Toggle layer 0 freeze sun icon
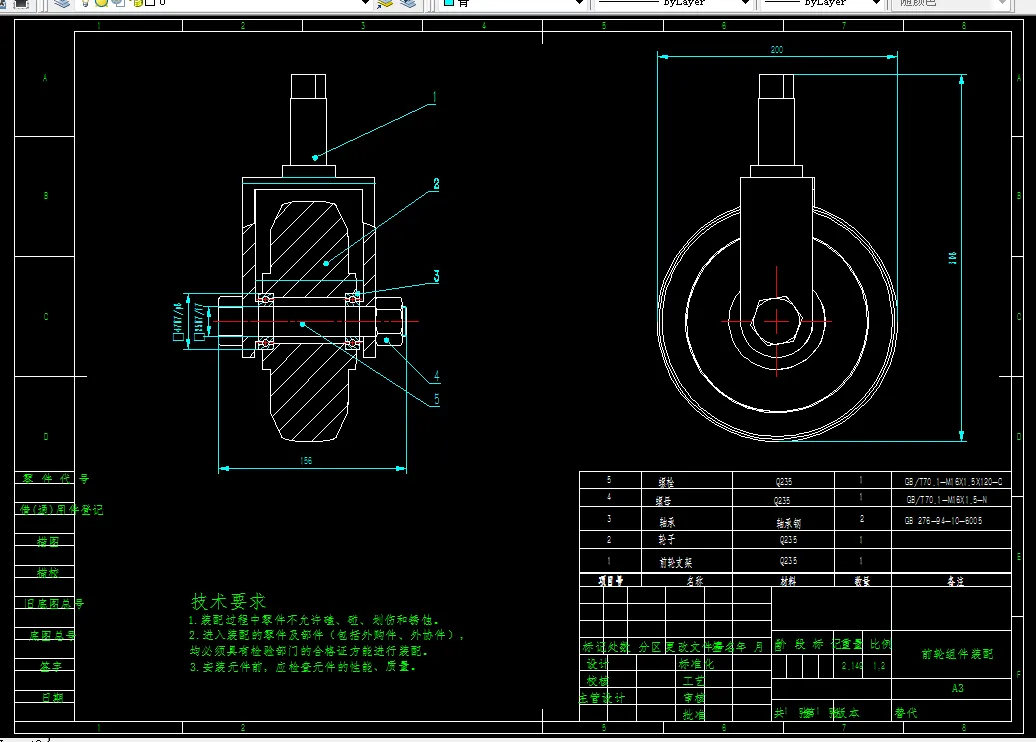This screenshot has width=1036, height=742. click(x=101, y=3)
